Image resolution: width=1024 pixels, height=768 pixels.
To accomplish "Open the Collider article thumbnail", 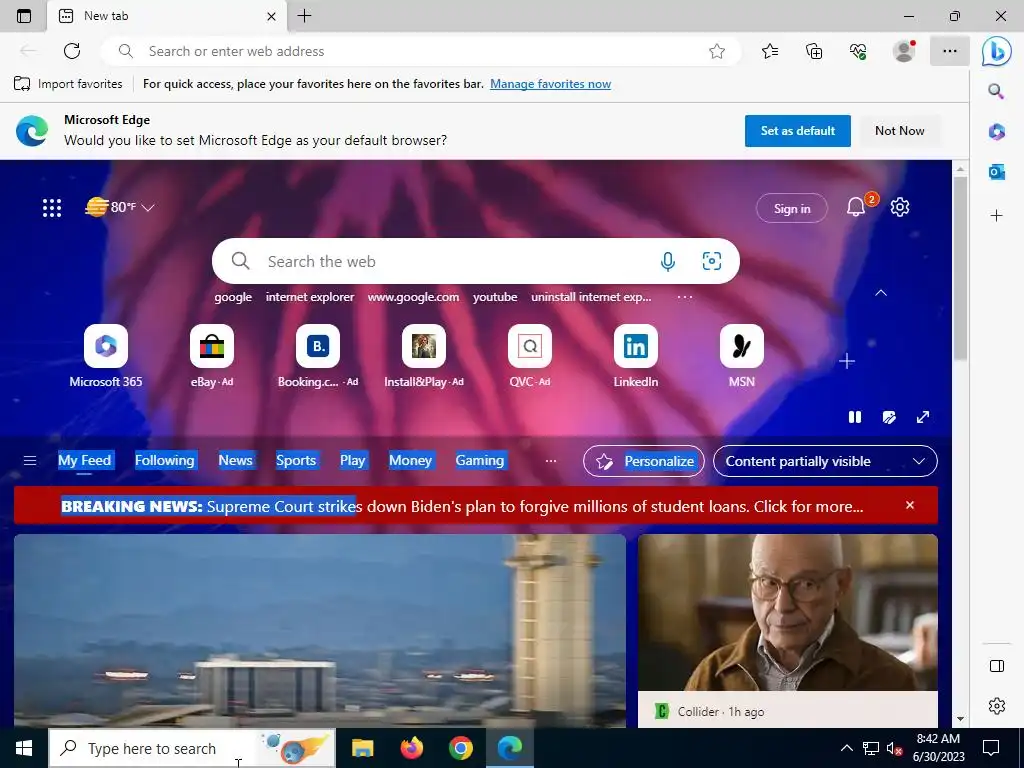I will click(788, 613).
